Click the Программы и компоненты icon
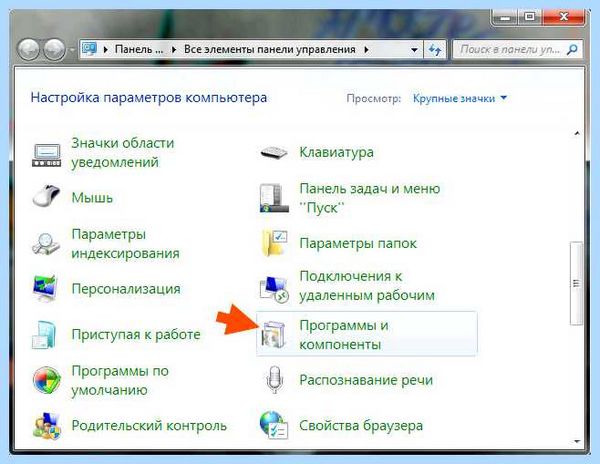This screenshot has width=600, height=464. tap(273, 335)
